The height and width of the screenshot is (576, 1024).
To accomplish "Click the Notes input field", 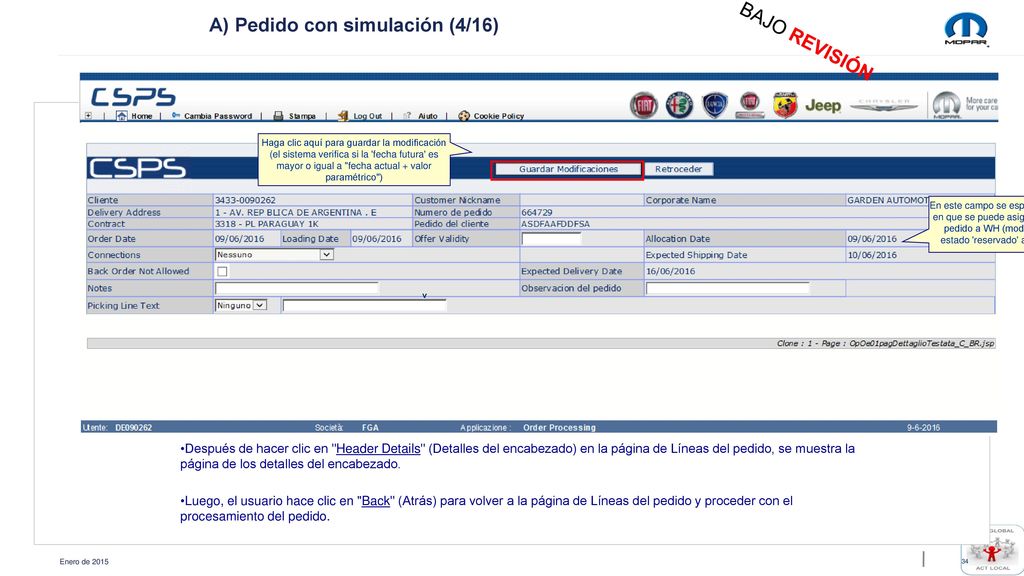I will click(296, 288).
